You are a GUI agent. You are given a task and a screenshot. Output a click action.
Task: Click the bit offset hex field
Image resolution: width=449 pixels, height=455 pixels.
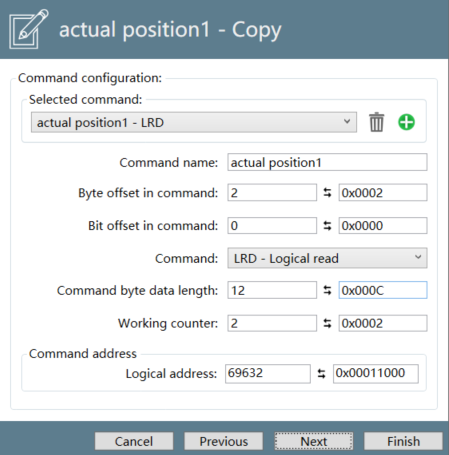(x=383, y=226)
